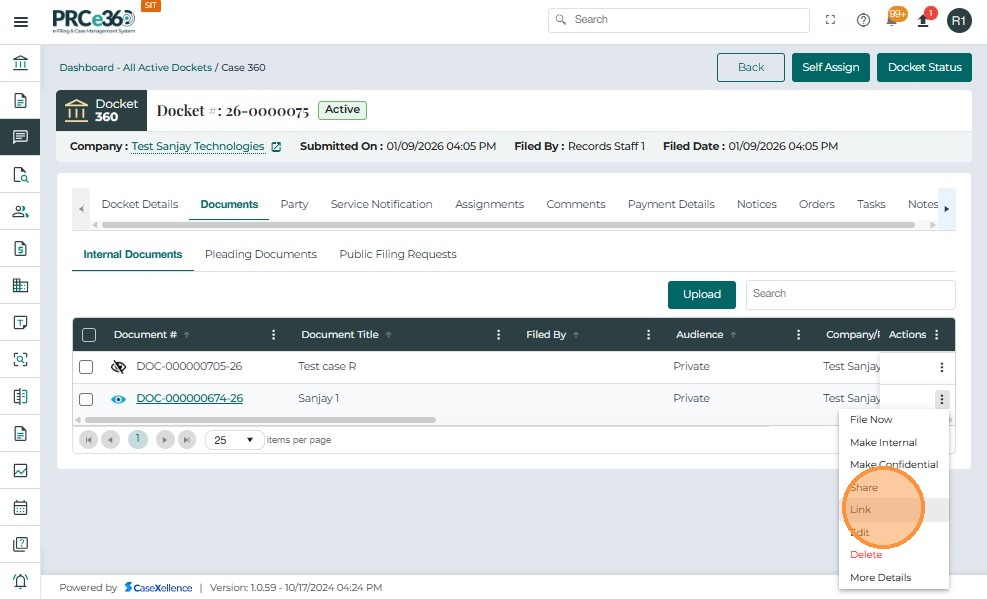Open notifications bell with 99+ badge

pos(893,19)
